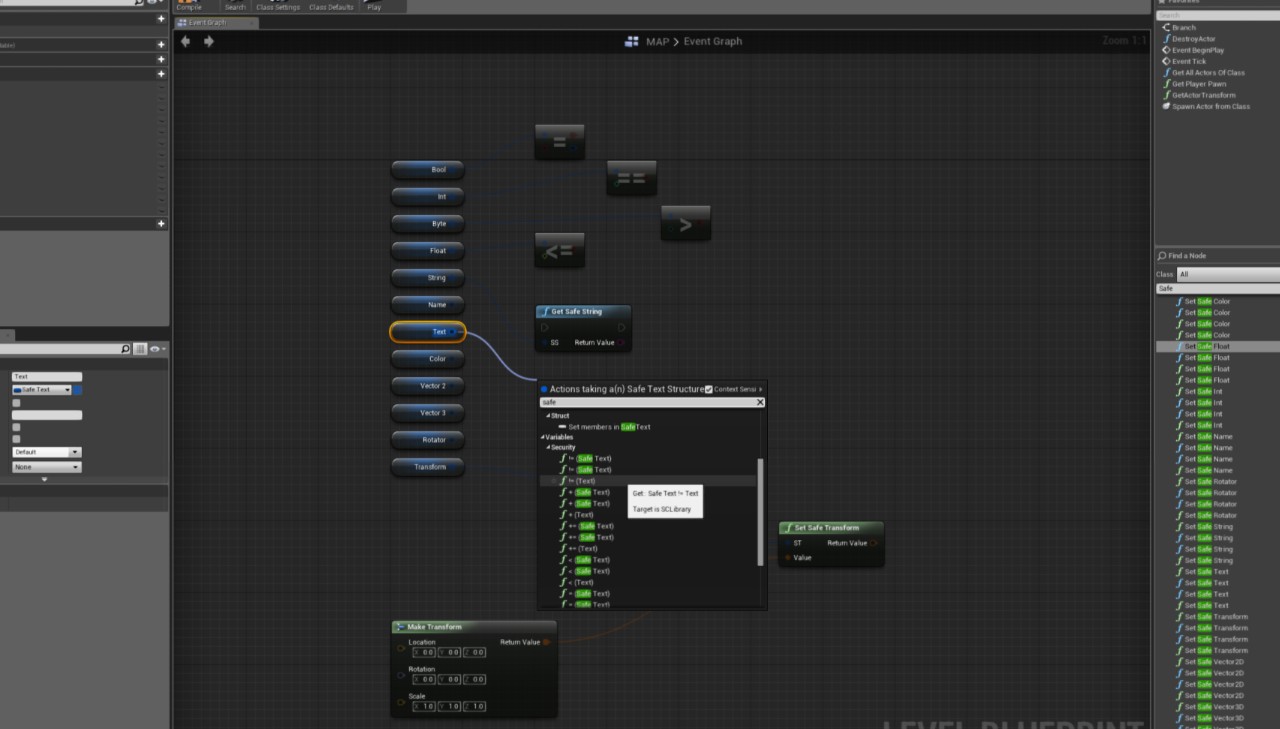
Task: Open the Class 'All' dropdown in palette
Action: pyautogui.click(x=1228, y=274)
